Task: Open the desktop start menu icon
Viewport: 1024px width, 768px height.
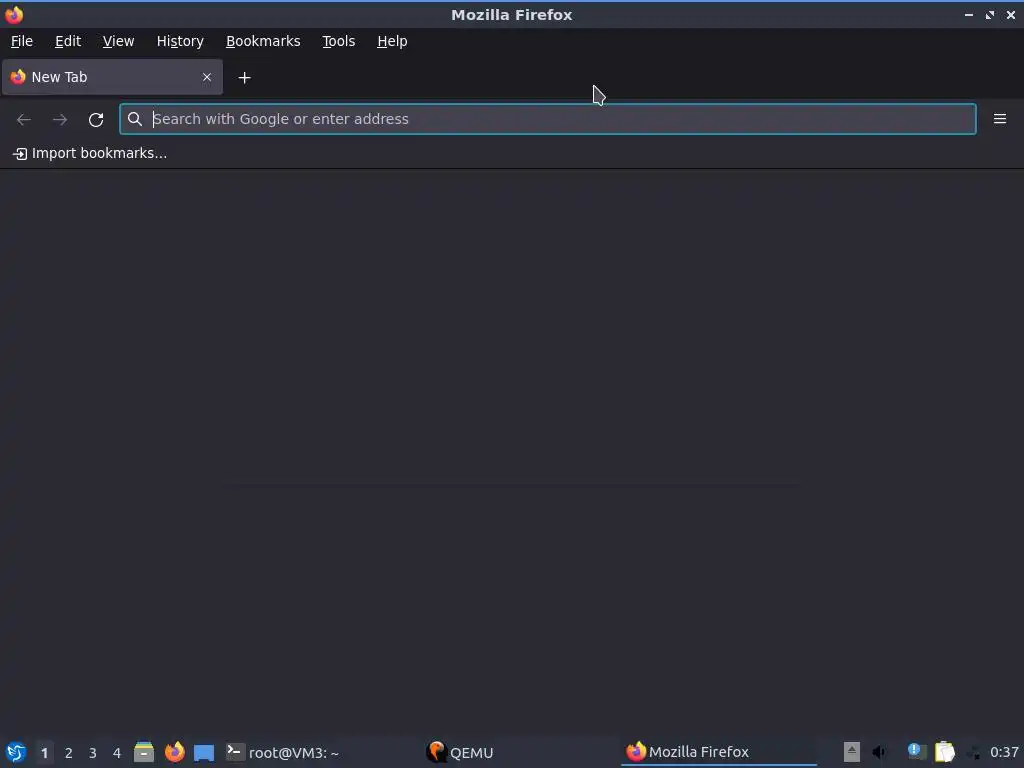Action: (16, 752)
